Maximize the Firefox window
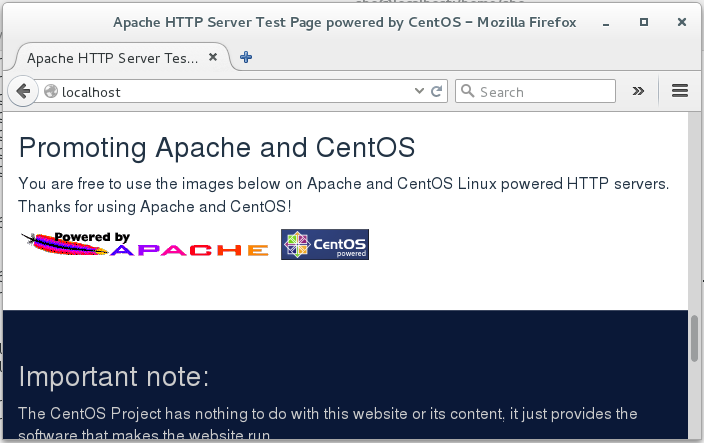Image resolution: width=704 pixels, height=443 pixels. click(x=644, y=22)
